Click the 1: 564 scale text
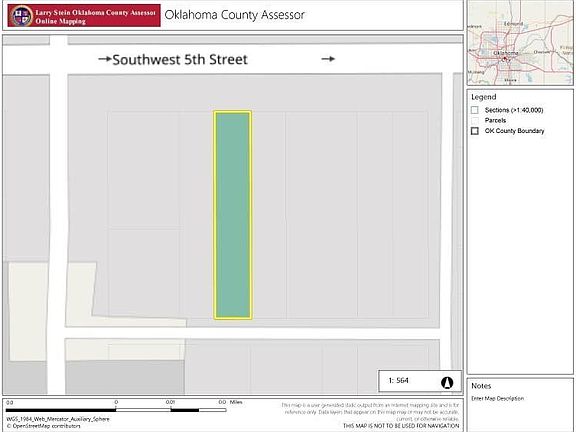 [399, 381]
